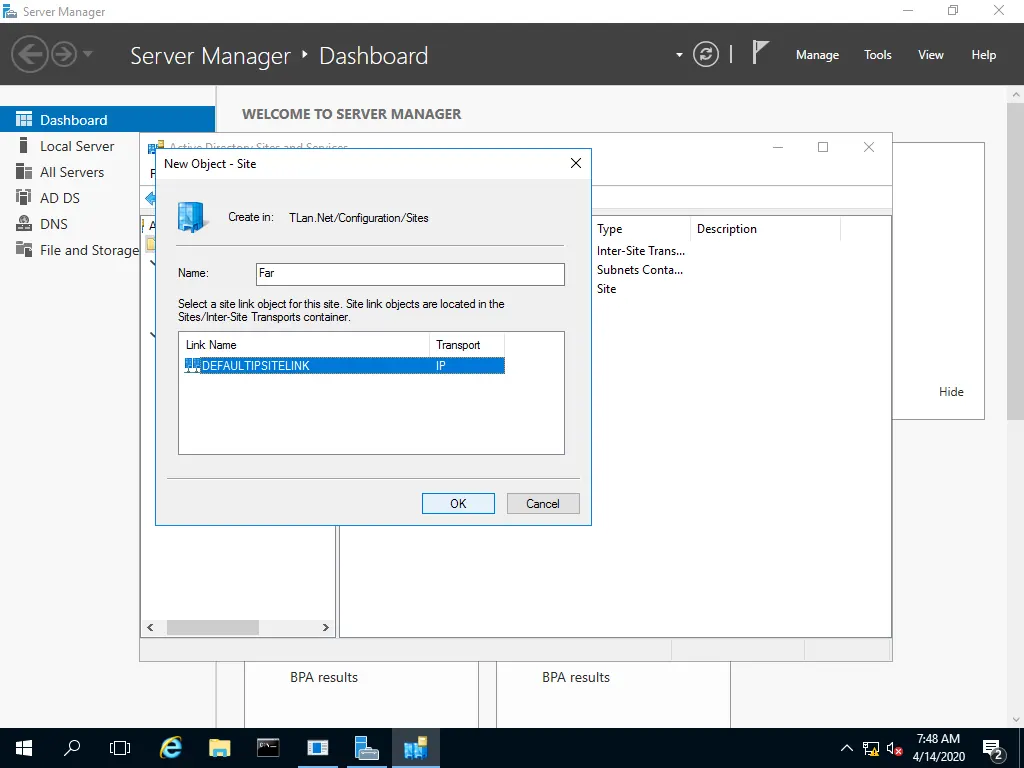Switch to Server Manager taskbar icon

pyautogui.click(x=366, y=748)
